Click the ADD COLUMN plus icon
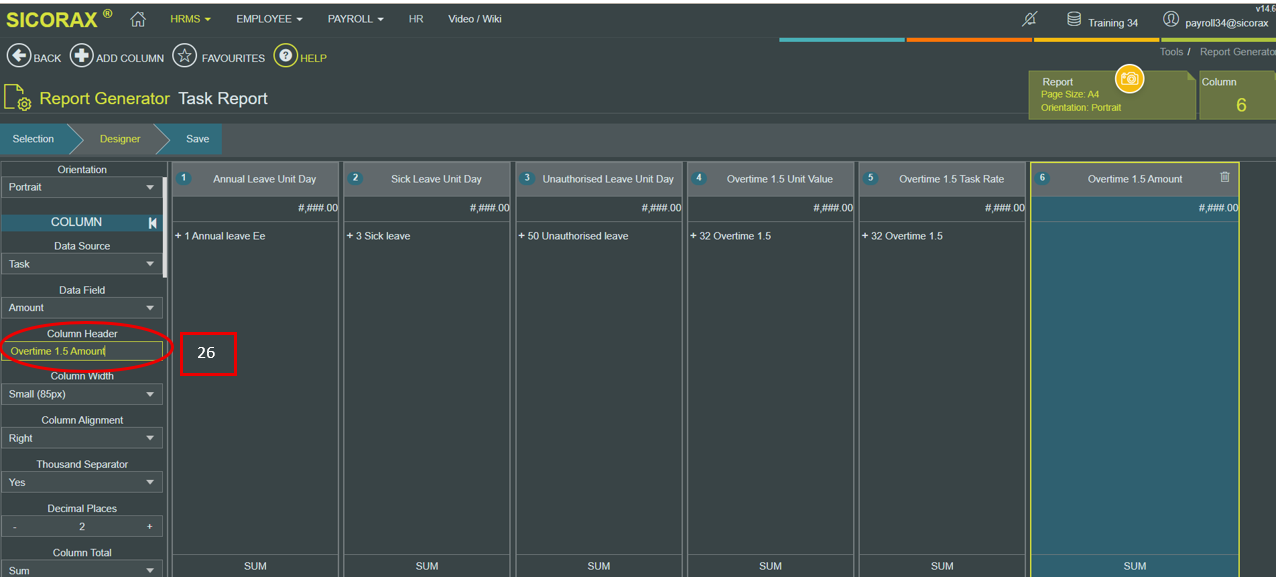Screen dimensions: 1276x577 point(81,56)
